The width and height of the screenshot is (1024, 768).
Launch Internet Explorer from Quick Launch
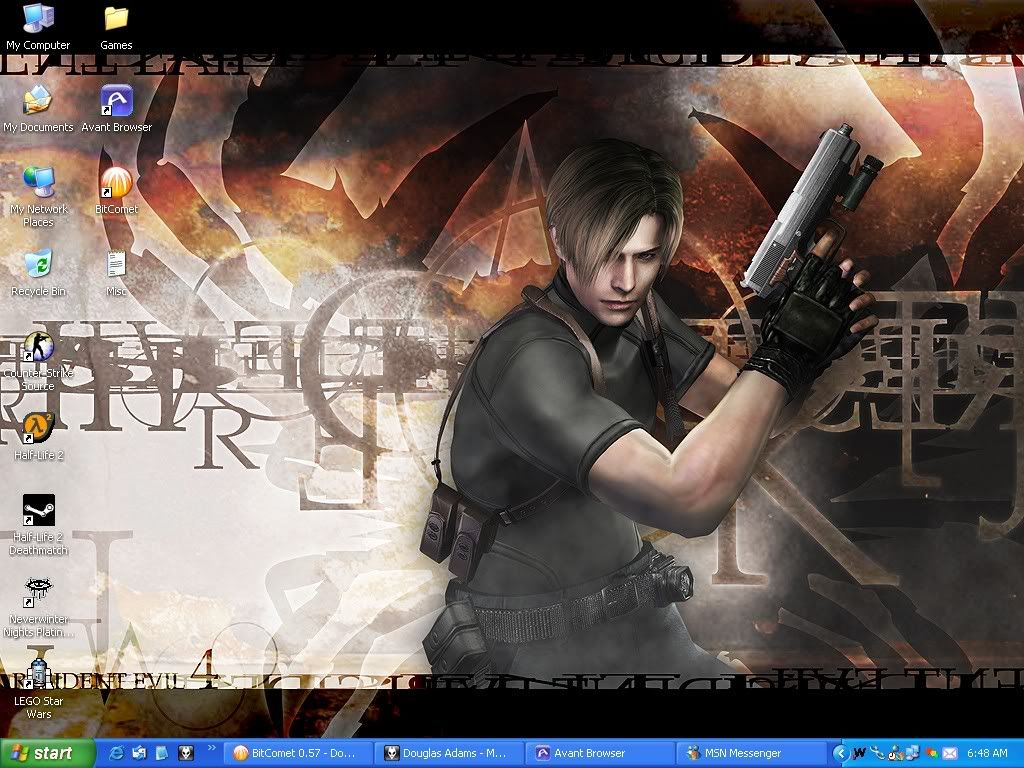click(117, 753)
